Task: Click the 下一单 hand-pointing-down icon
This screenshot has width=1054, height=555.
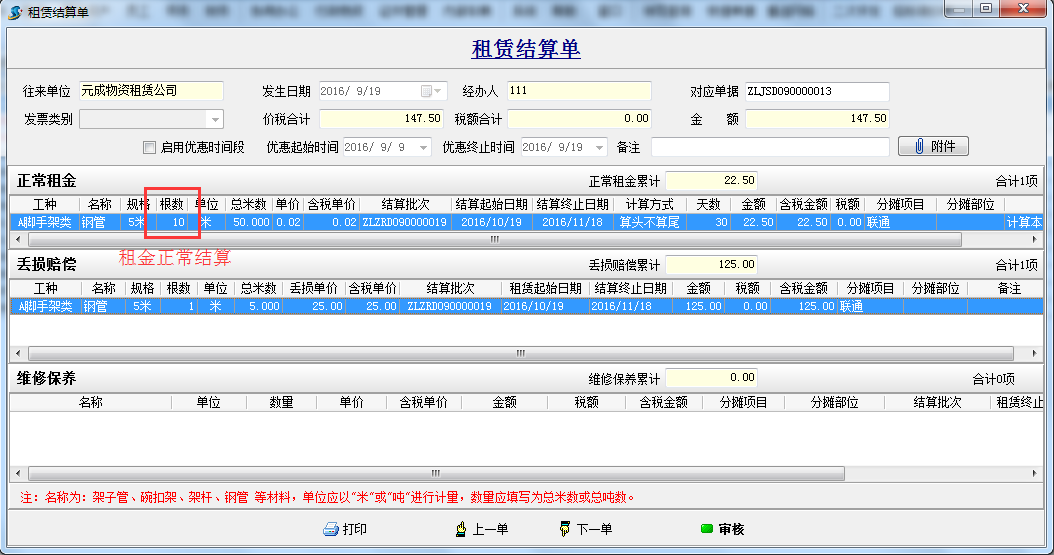Action: (x=565, y=529)
